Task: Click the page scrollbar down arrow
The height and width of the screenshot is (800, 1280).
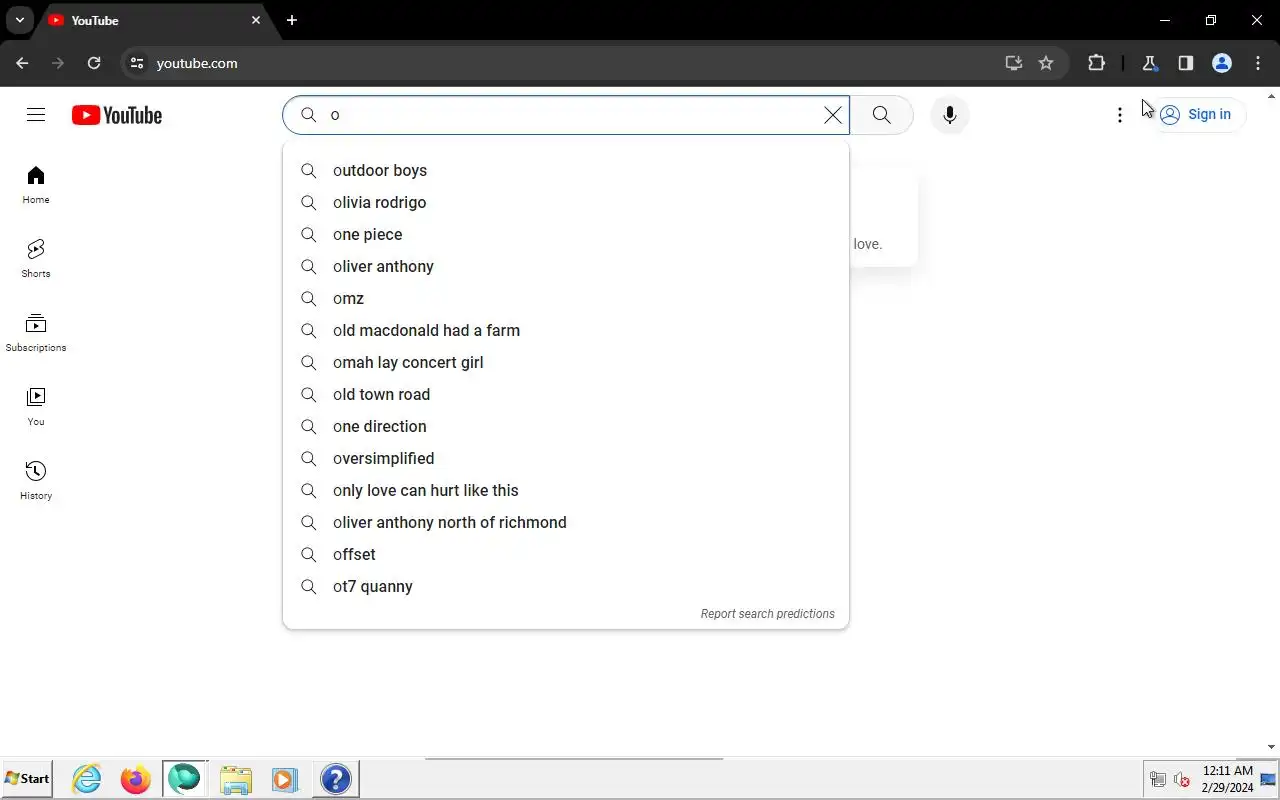Action: pos(1272,747)
